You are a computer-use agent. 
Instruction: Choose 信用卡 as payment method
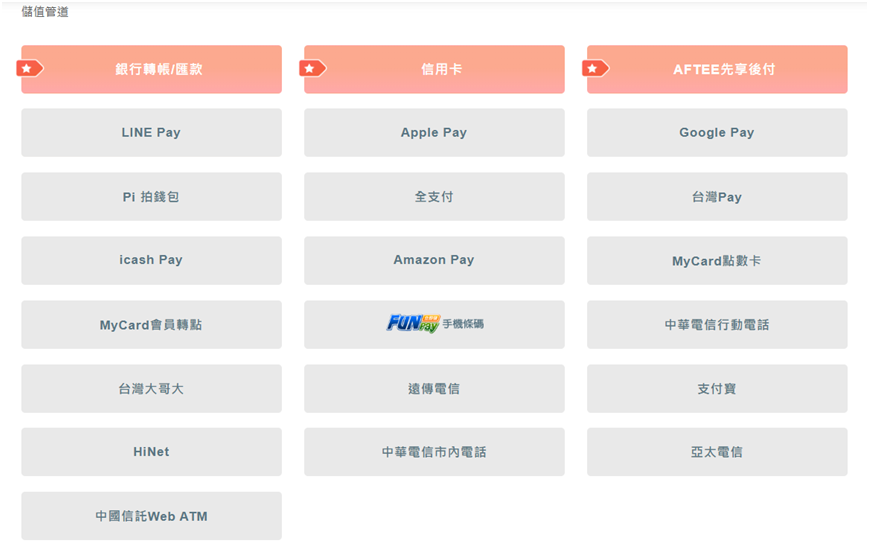[x=434, y=69]
